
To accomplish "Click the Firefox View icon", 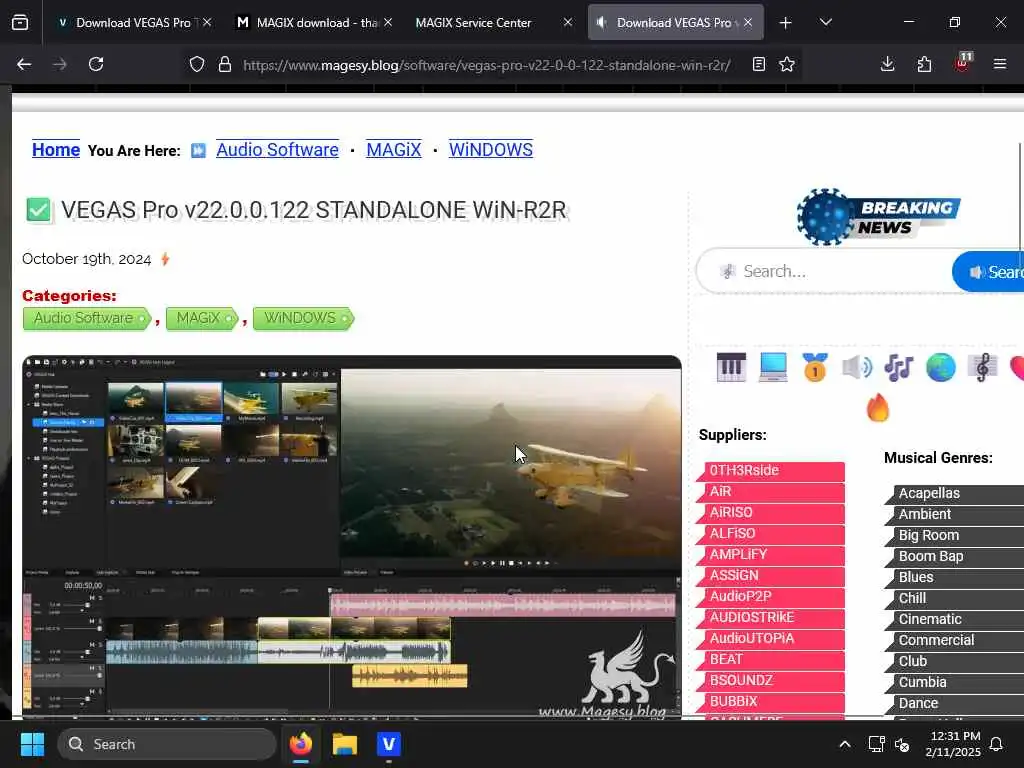I will [20, 22].
